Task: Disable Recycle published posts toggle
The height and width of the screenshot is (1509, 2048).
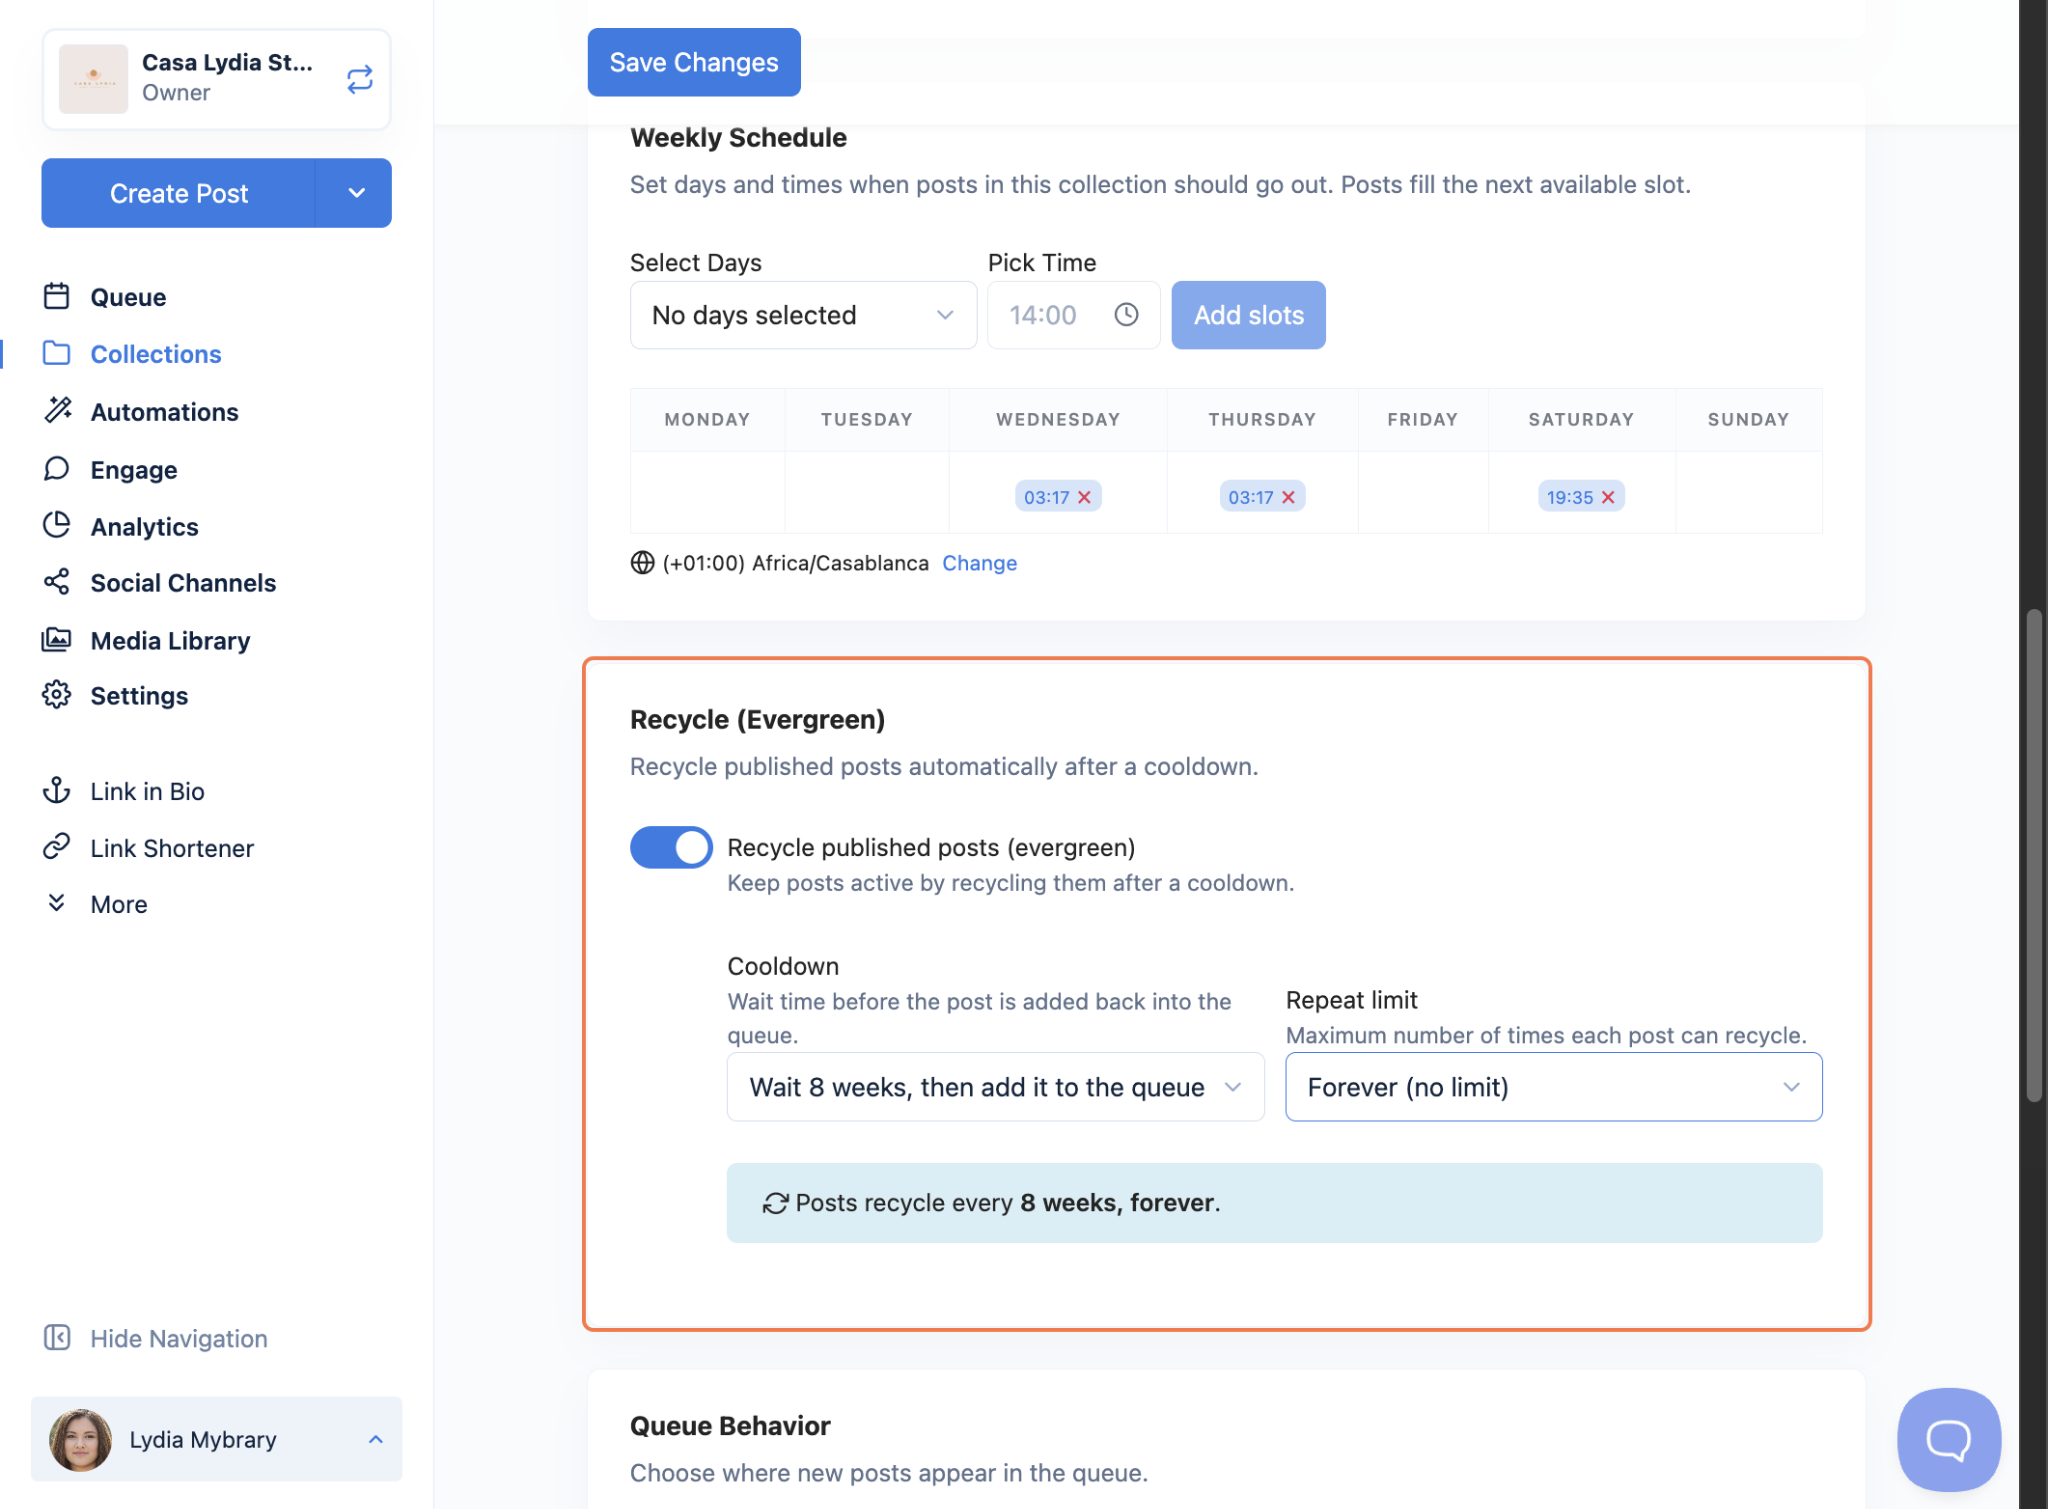Action: [x=671, y=847]
